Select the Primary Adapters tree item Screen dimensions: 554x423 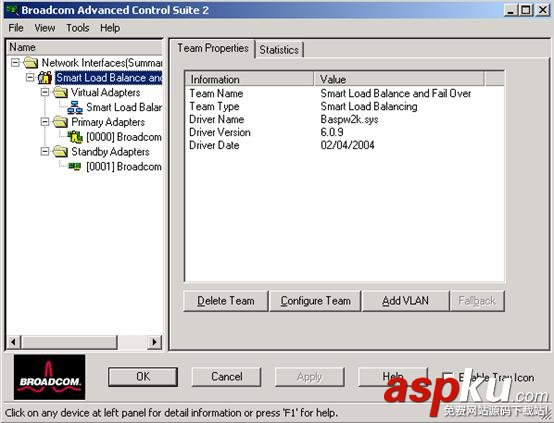(x=108, y=122)
